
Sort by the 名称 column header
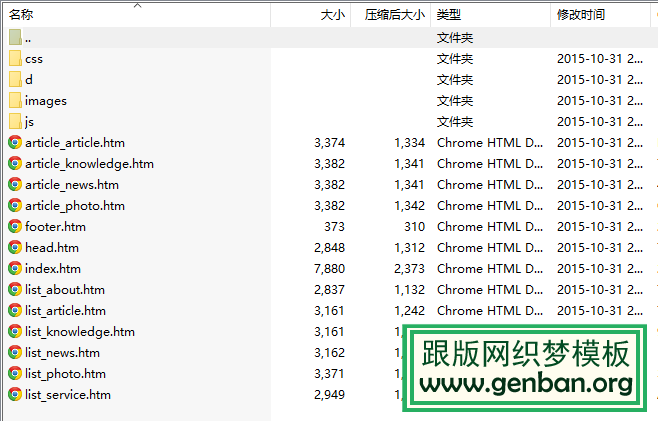point(22,15)
